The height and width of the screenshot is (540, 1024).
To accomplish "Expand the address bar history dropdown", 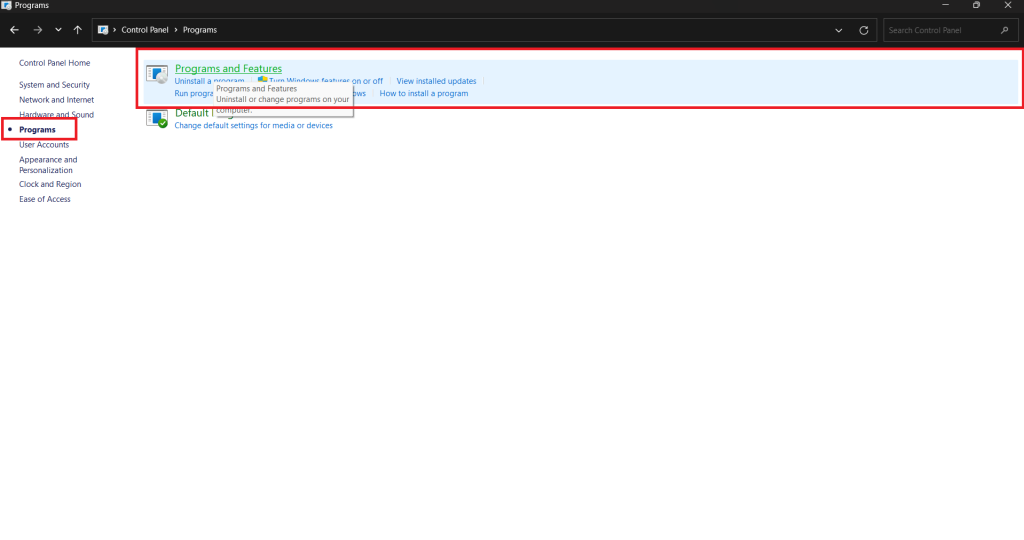I will coord(839,30).
